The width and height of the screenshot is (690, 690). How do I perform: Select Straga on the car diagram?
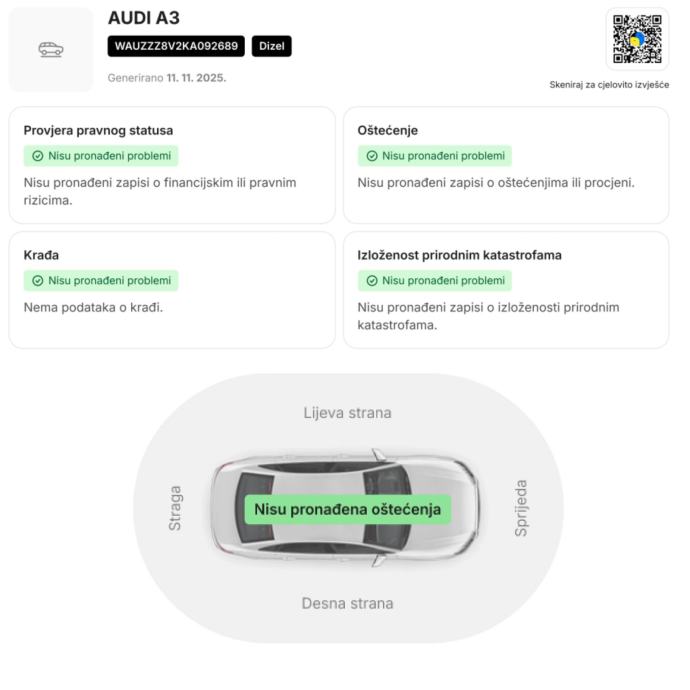coord(176,508)
